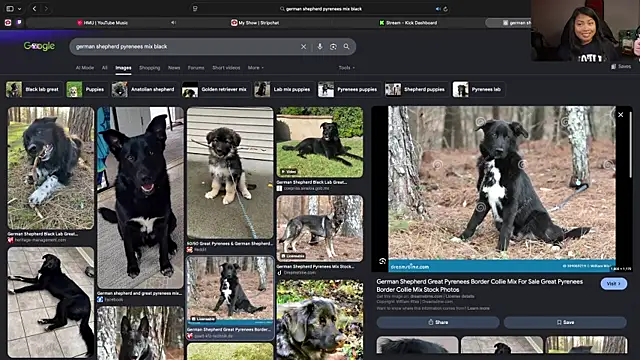
Task: Open black dog lying on grass video thumbnail
Action: tap(320, 142)
